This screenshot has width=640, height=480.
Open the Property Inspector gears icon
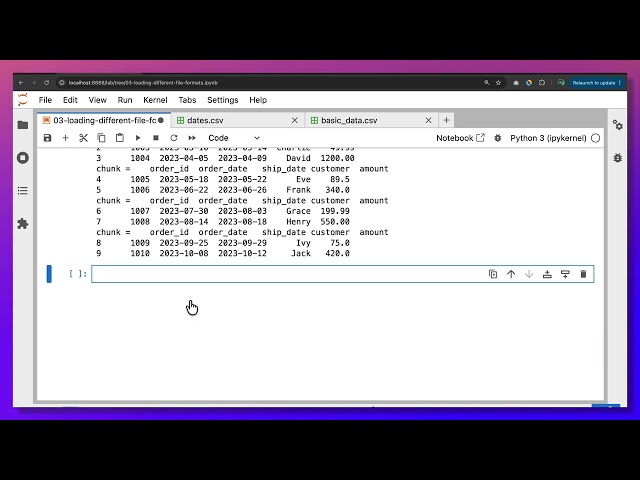618,125
